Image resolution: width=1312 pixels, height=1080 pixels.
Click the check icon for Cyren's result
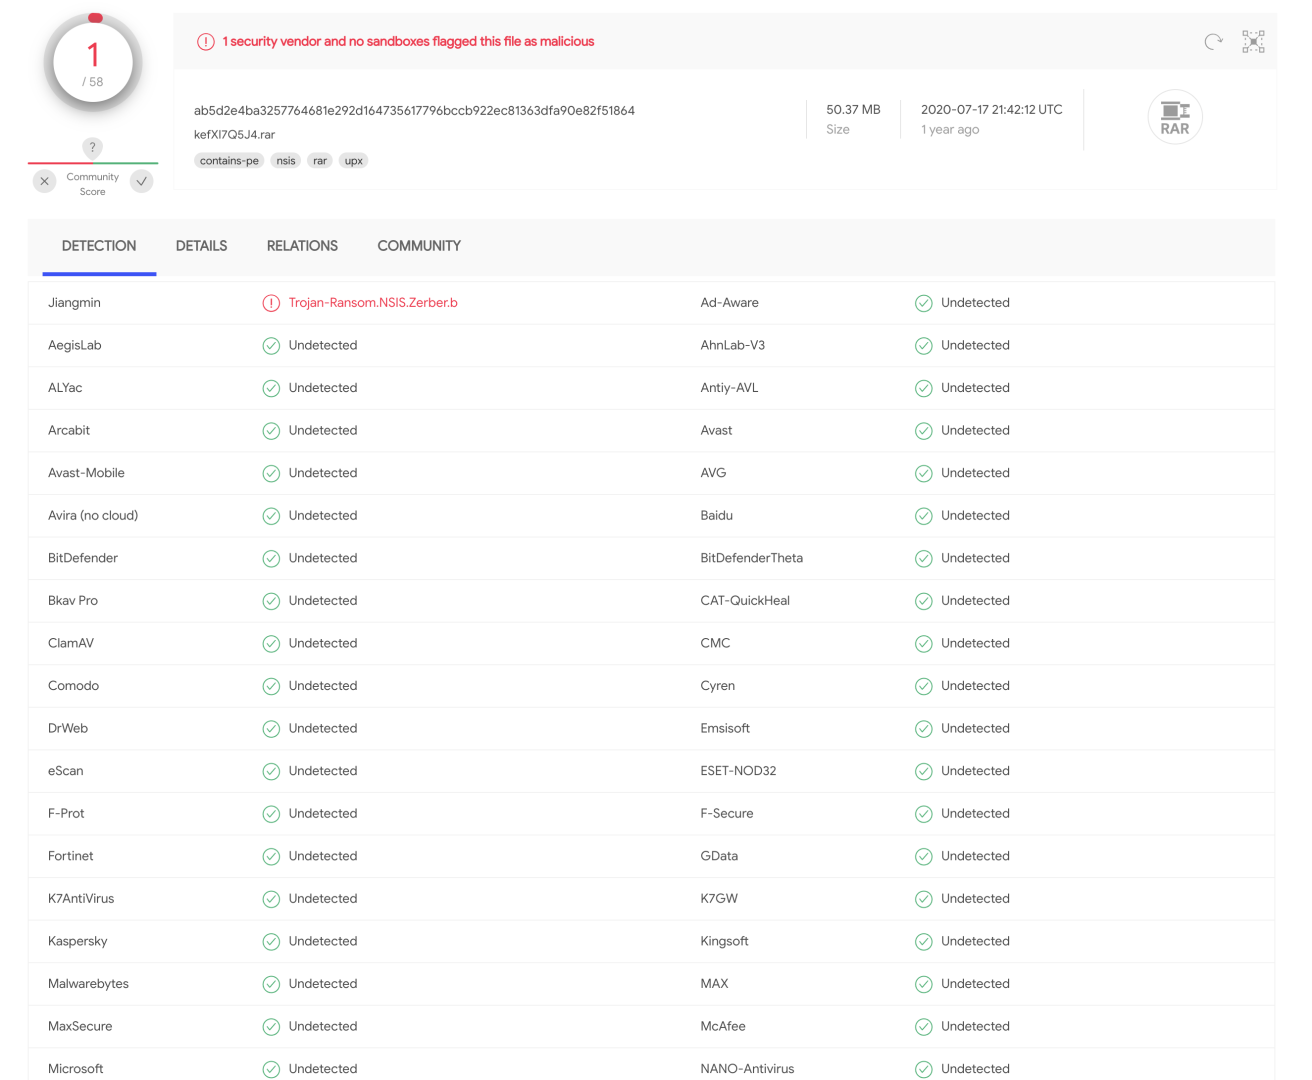(x=924, y=686)
